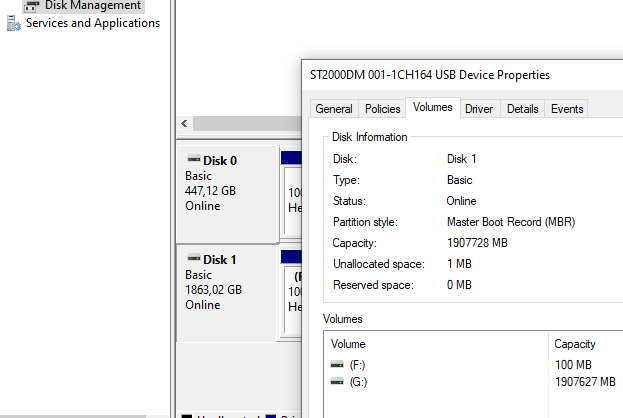The width and height of the screenshot is (623, 418).
Task: Click the horizontal scrollbar track in the volume list pane
Action: tap(247, 124)
